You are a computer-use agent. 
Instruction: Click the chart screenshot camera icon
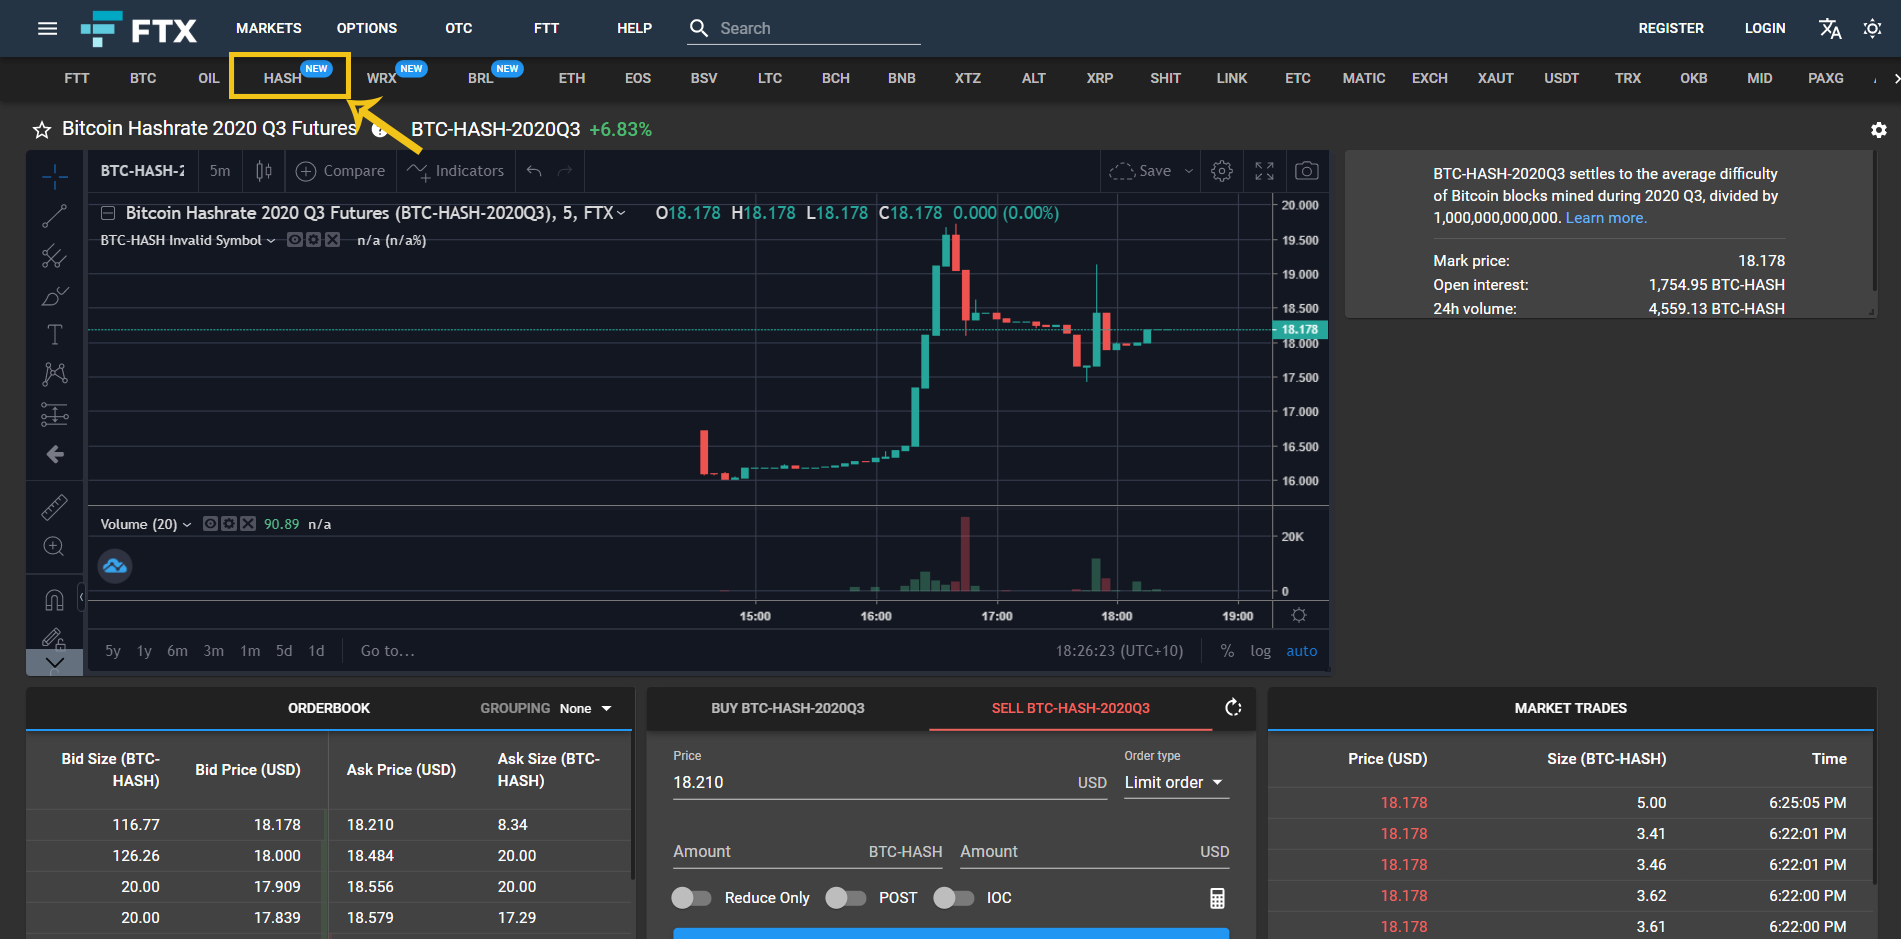point(1306,171)
